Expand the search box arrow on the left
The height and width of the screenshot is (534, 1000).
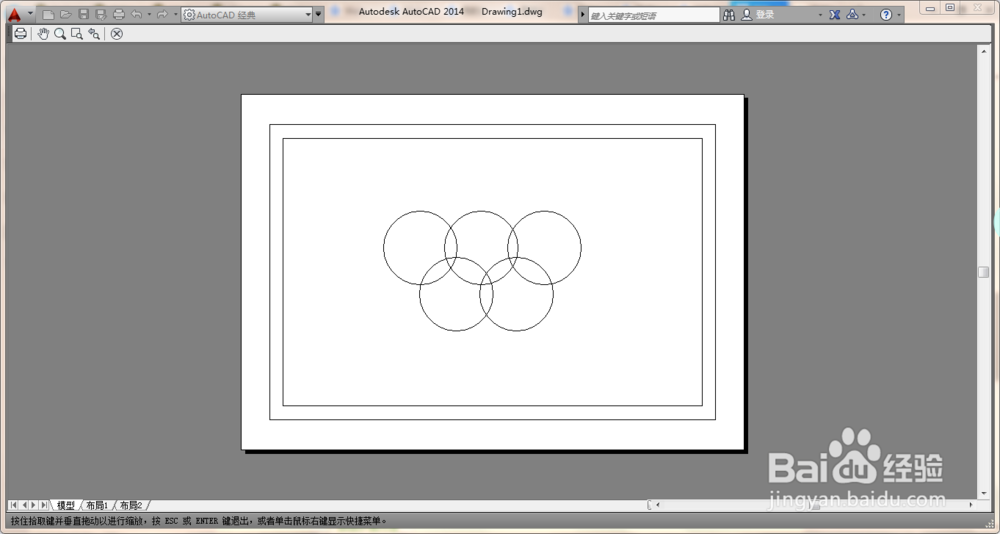tap(582, 15)
